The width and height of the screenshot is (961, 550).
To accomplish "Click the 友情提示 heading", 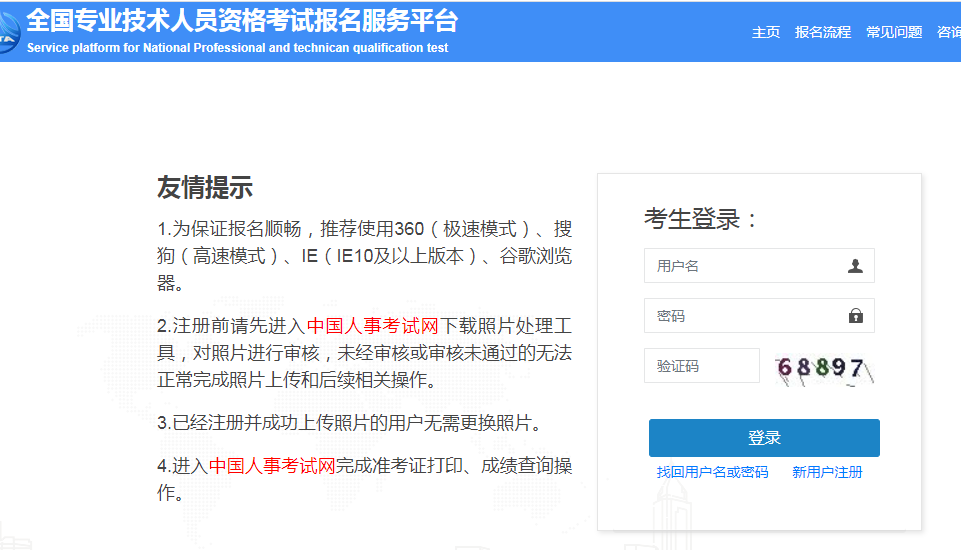I will [205, 188].
